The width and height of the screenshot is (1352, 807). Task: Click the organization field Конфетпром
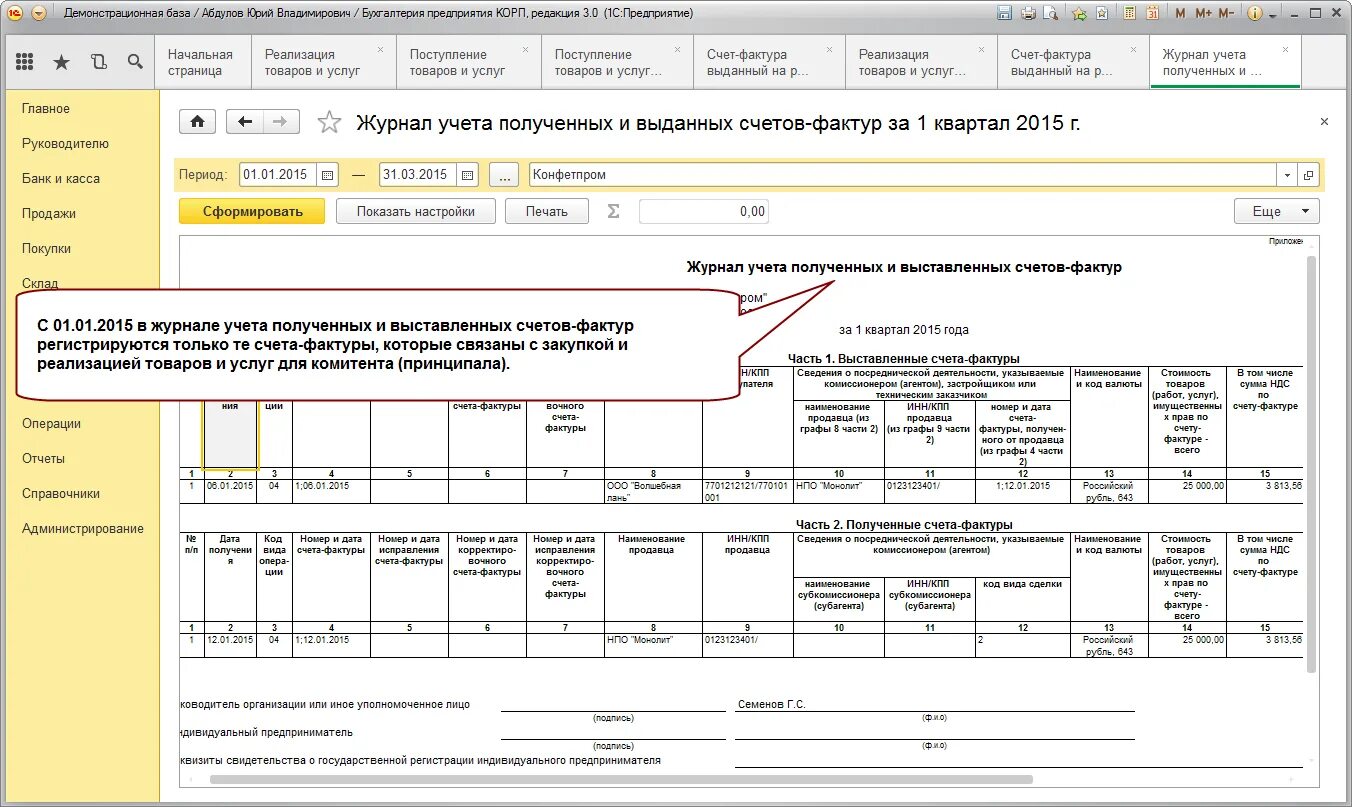(x=903, y=174)
